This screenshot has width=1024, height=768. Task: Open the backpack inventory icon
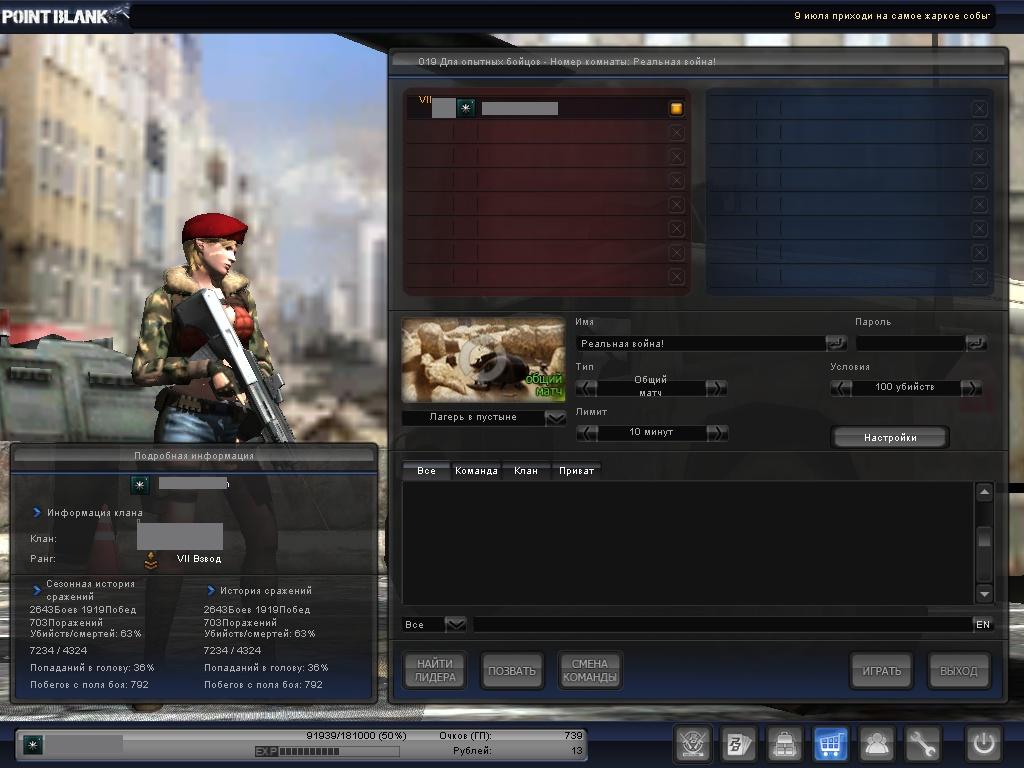[x=785, y=744]
